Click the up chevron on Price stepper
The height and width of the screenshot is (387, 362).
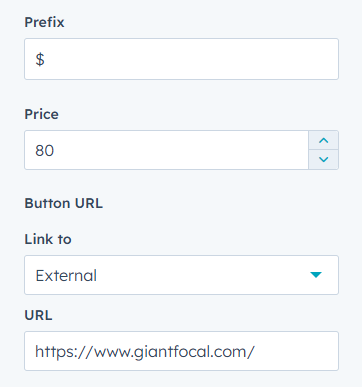(x=323, y=140)
